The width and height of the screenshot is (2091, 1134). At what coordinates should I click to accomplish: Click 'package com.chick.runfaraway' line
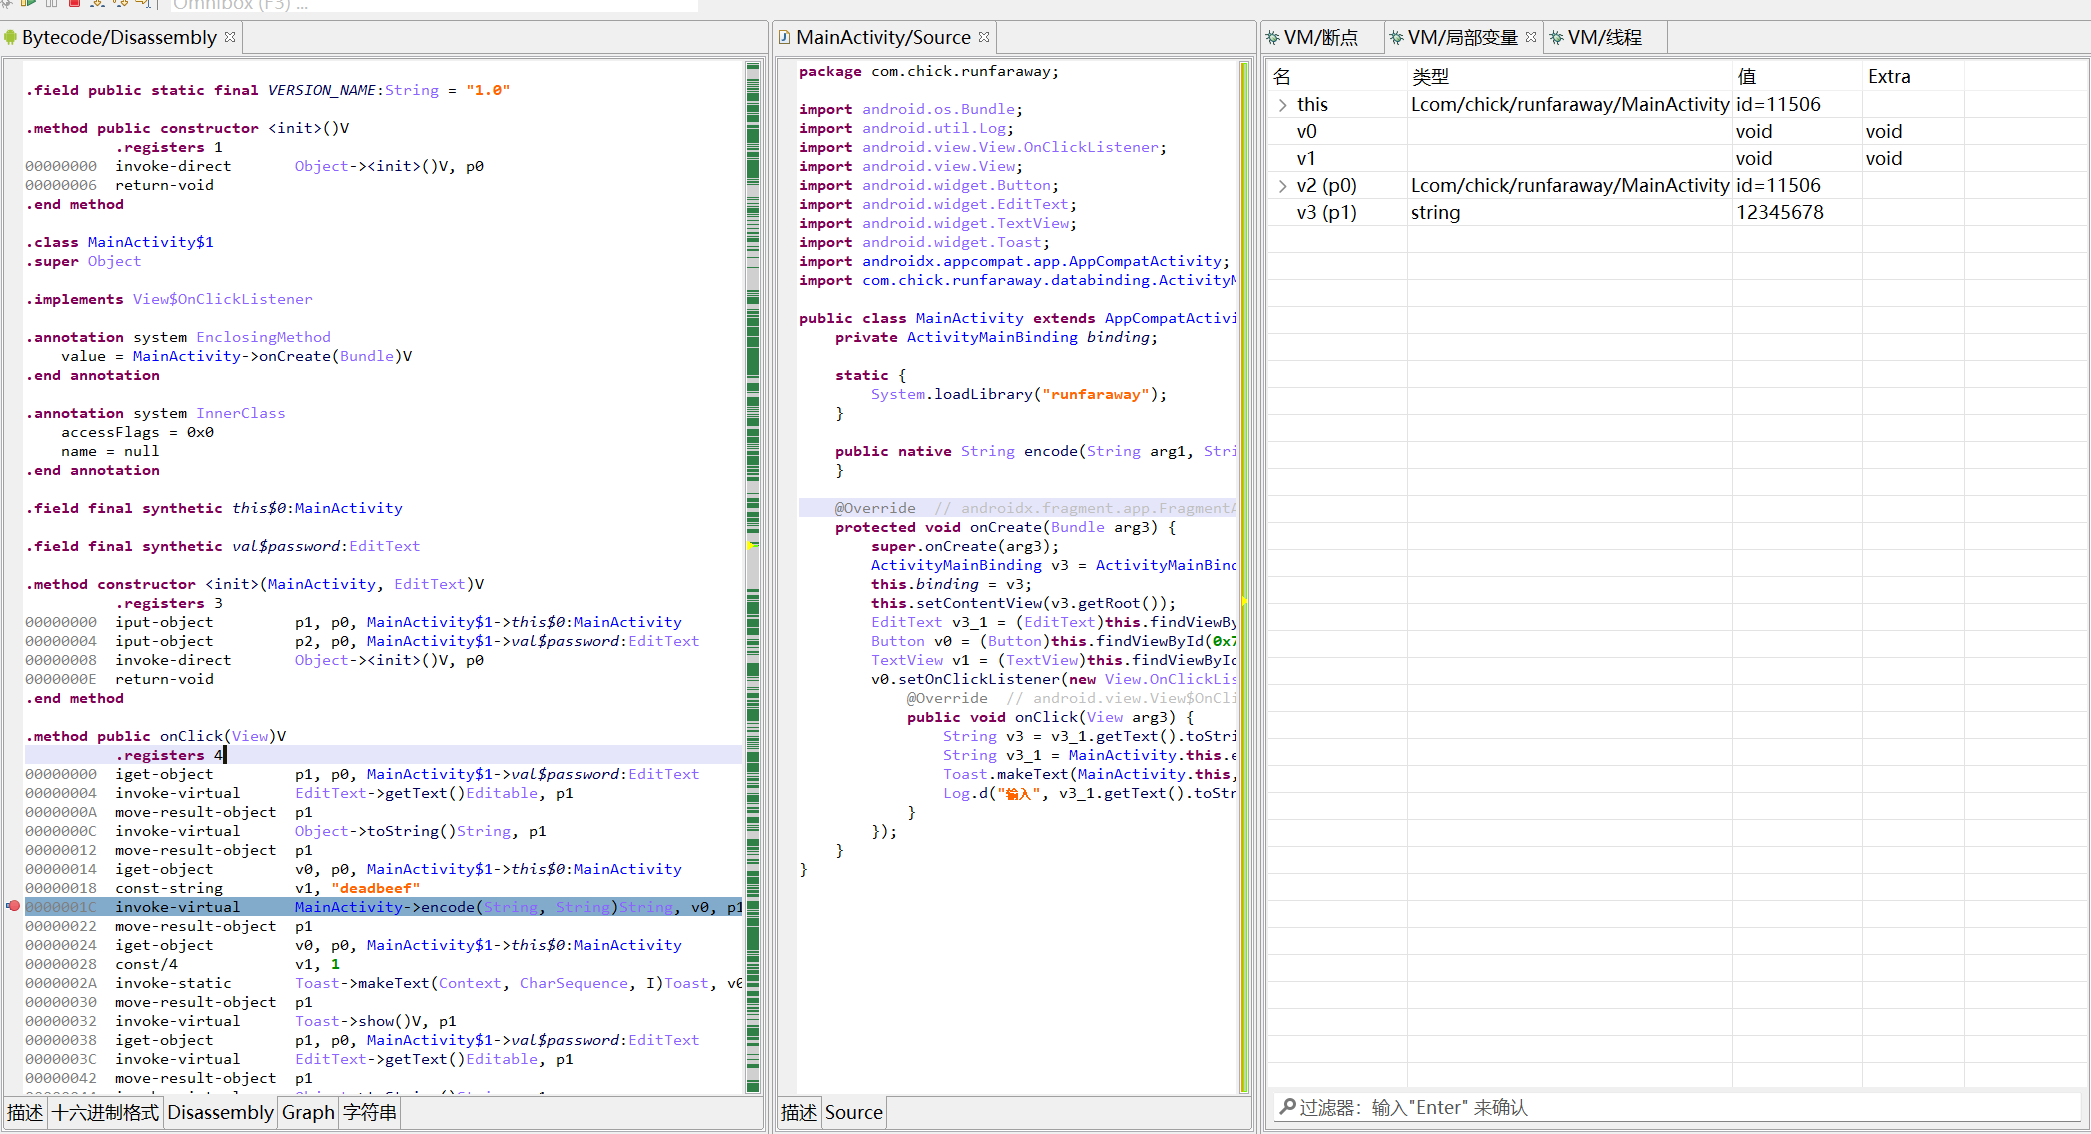click(928, 71)
